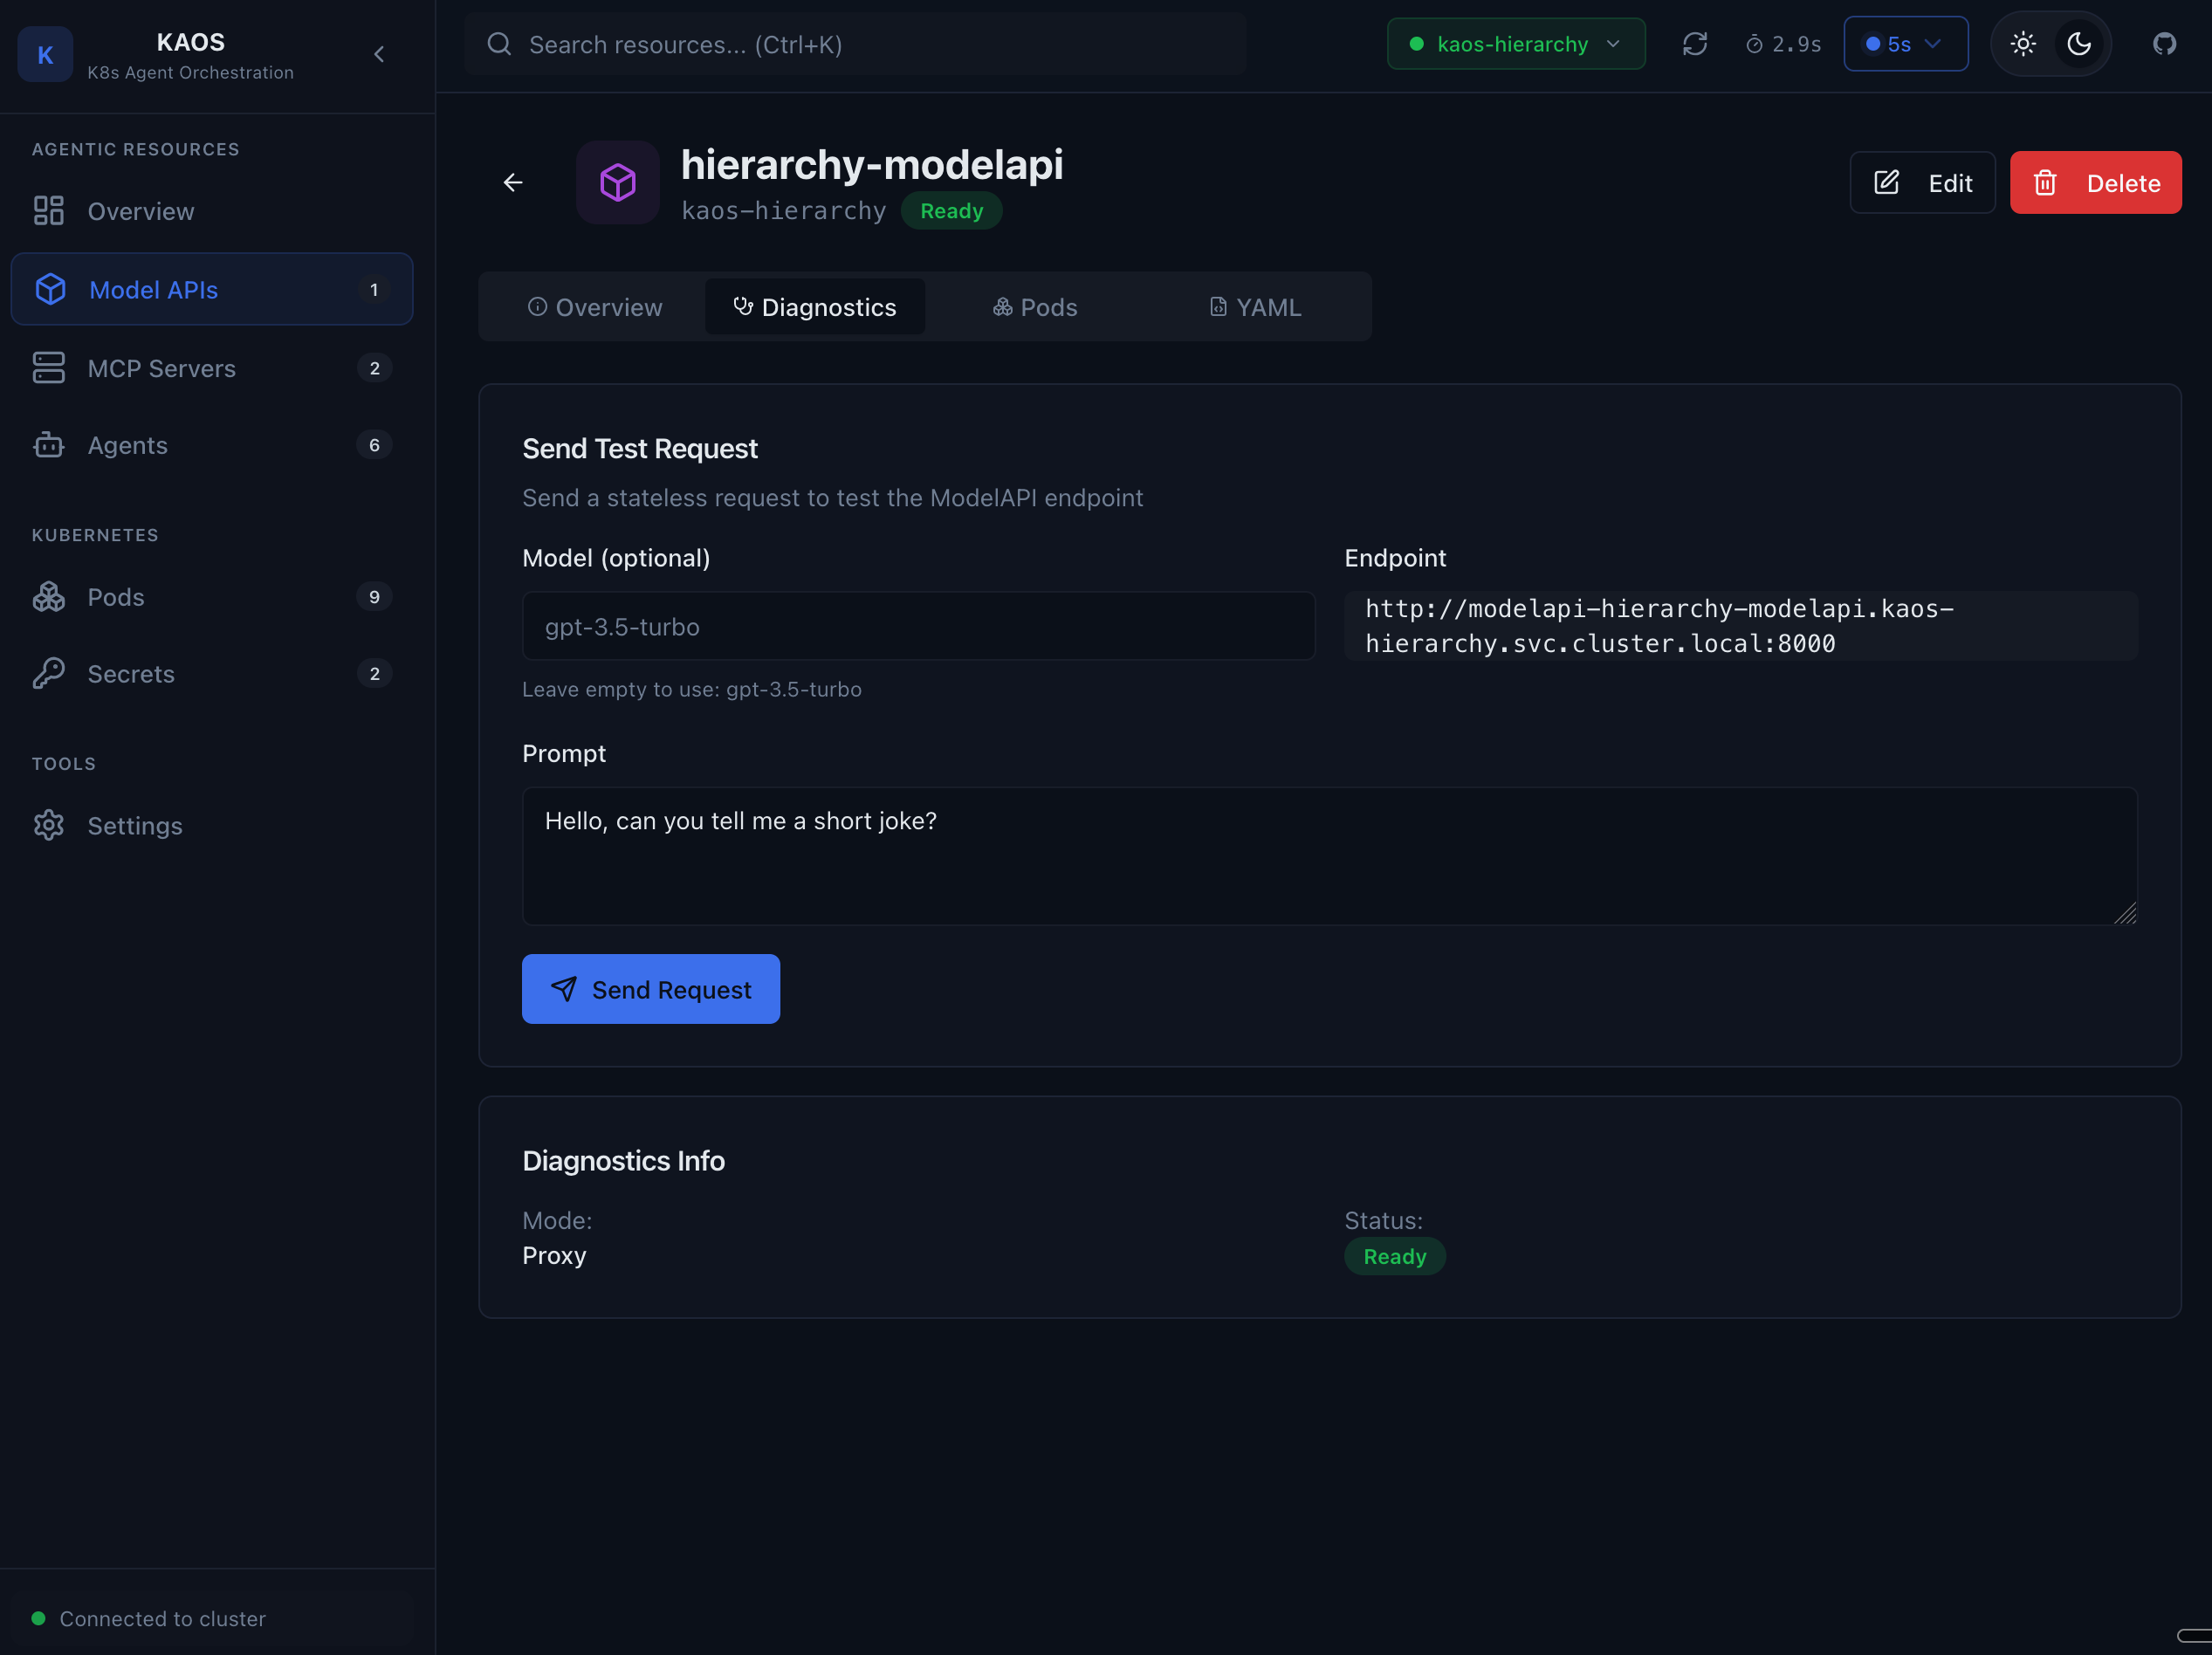Screen dimensions: 2212x1655
Task: Switch to the YAML tab
Action: pos(1255,307)
